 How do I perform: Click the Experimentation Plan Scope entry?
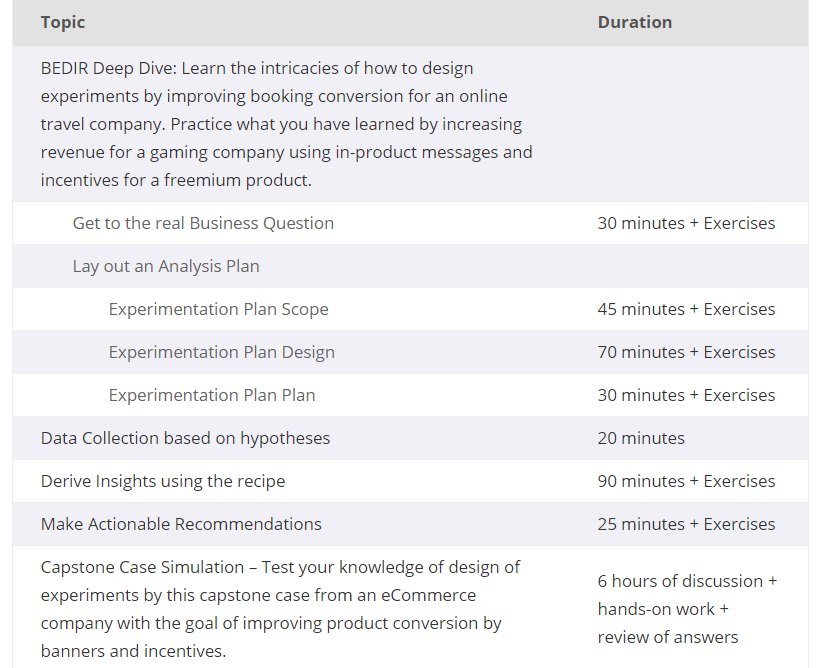point(219,309)
